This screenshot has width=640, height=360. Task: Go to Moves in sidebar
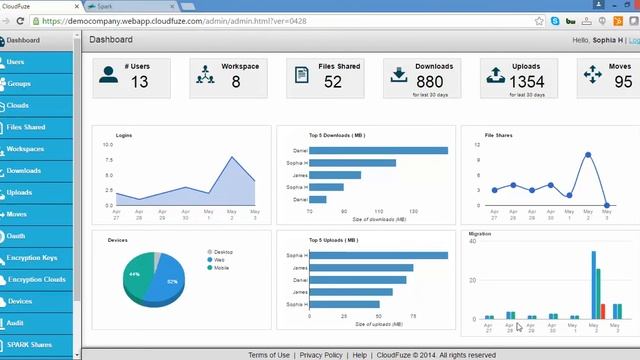(36, 214)
